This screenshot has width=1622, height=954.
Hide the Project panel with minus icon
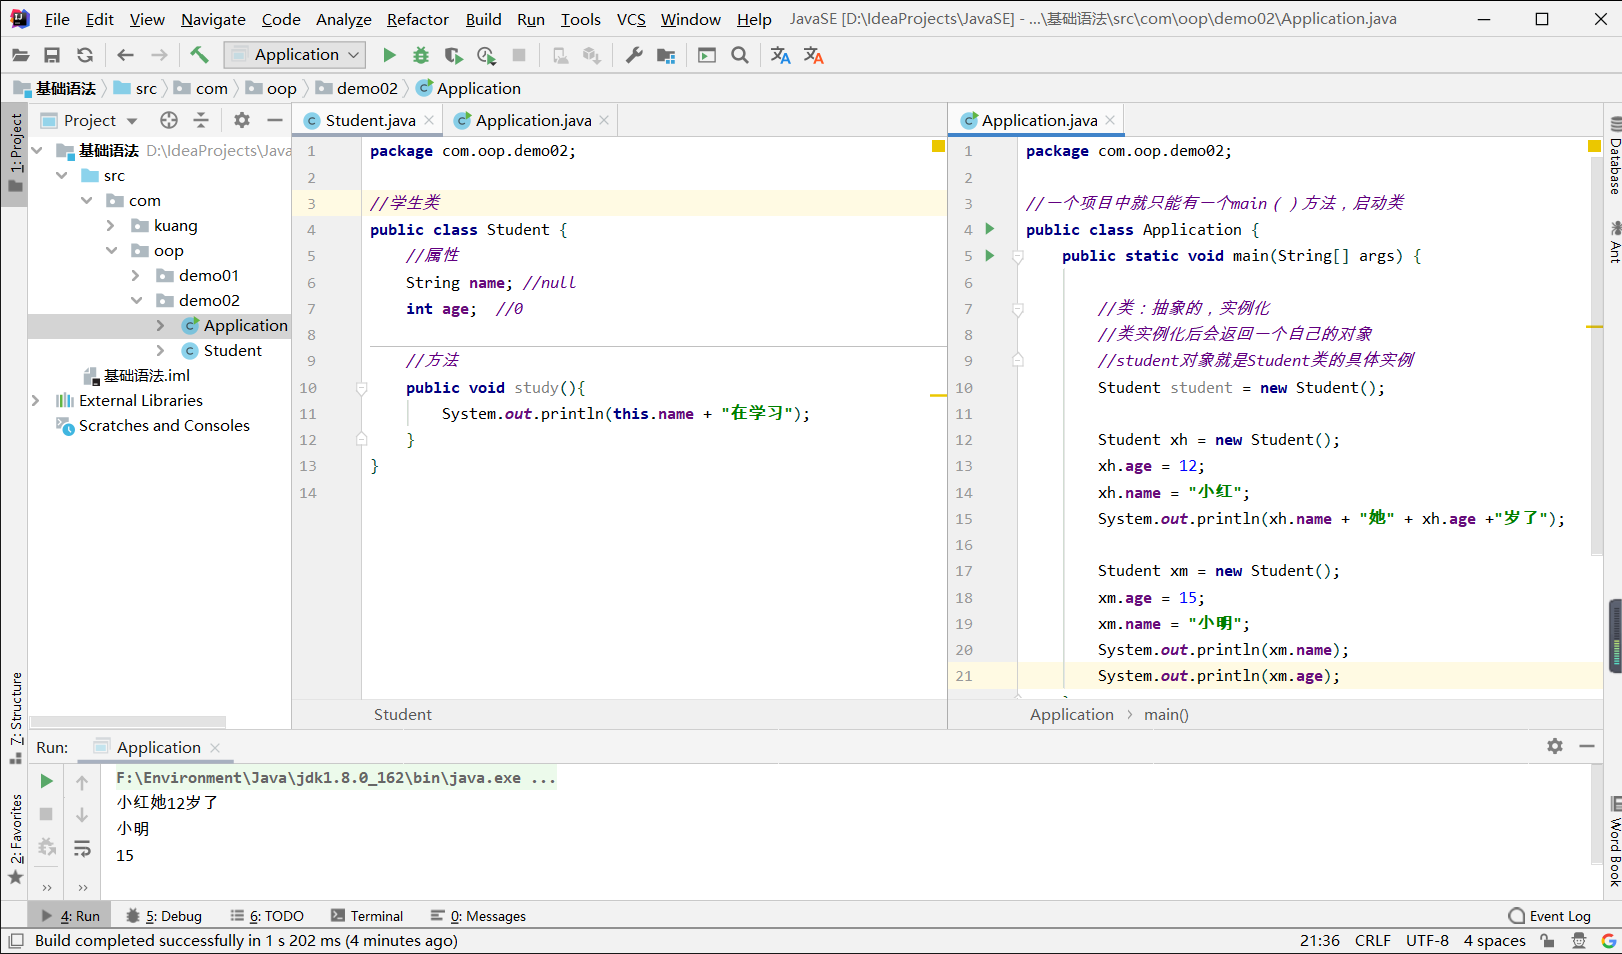275,120
